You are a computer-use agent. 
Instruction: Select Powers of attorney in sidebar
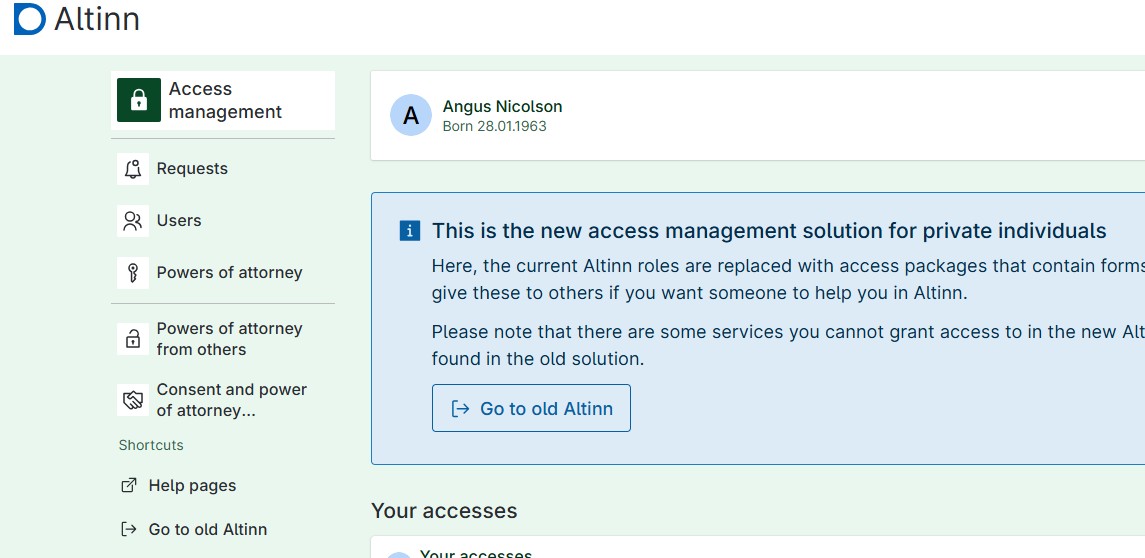click(x=223, y=272)
